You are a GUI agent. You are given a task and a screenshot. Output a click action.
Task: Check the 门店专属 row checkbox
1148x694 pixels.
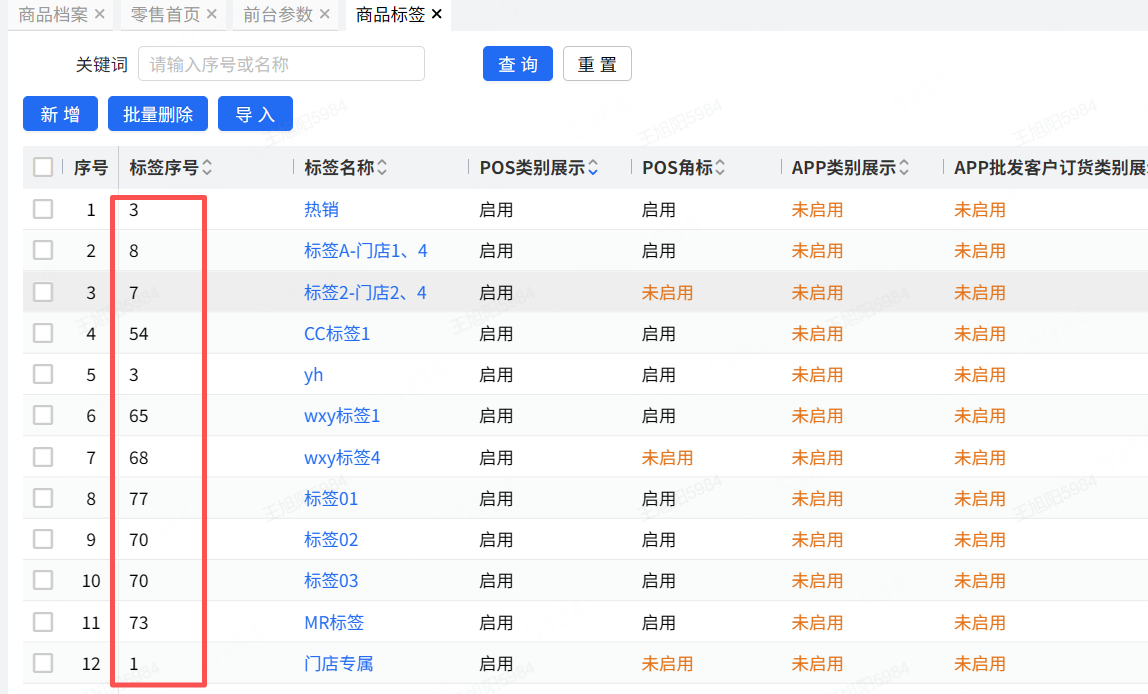43,663
